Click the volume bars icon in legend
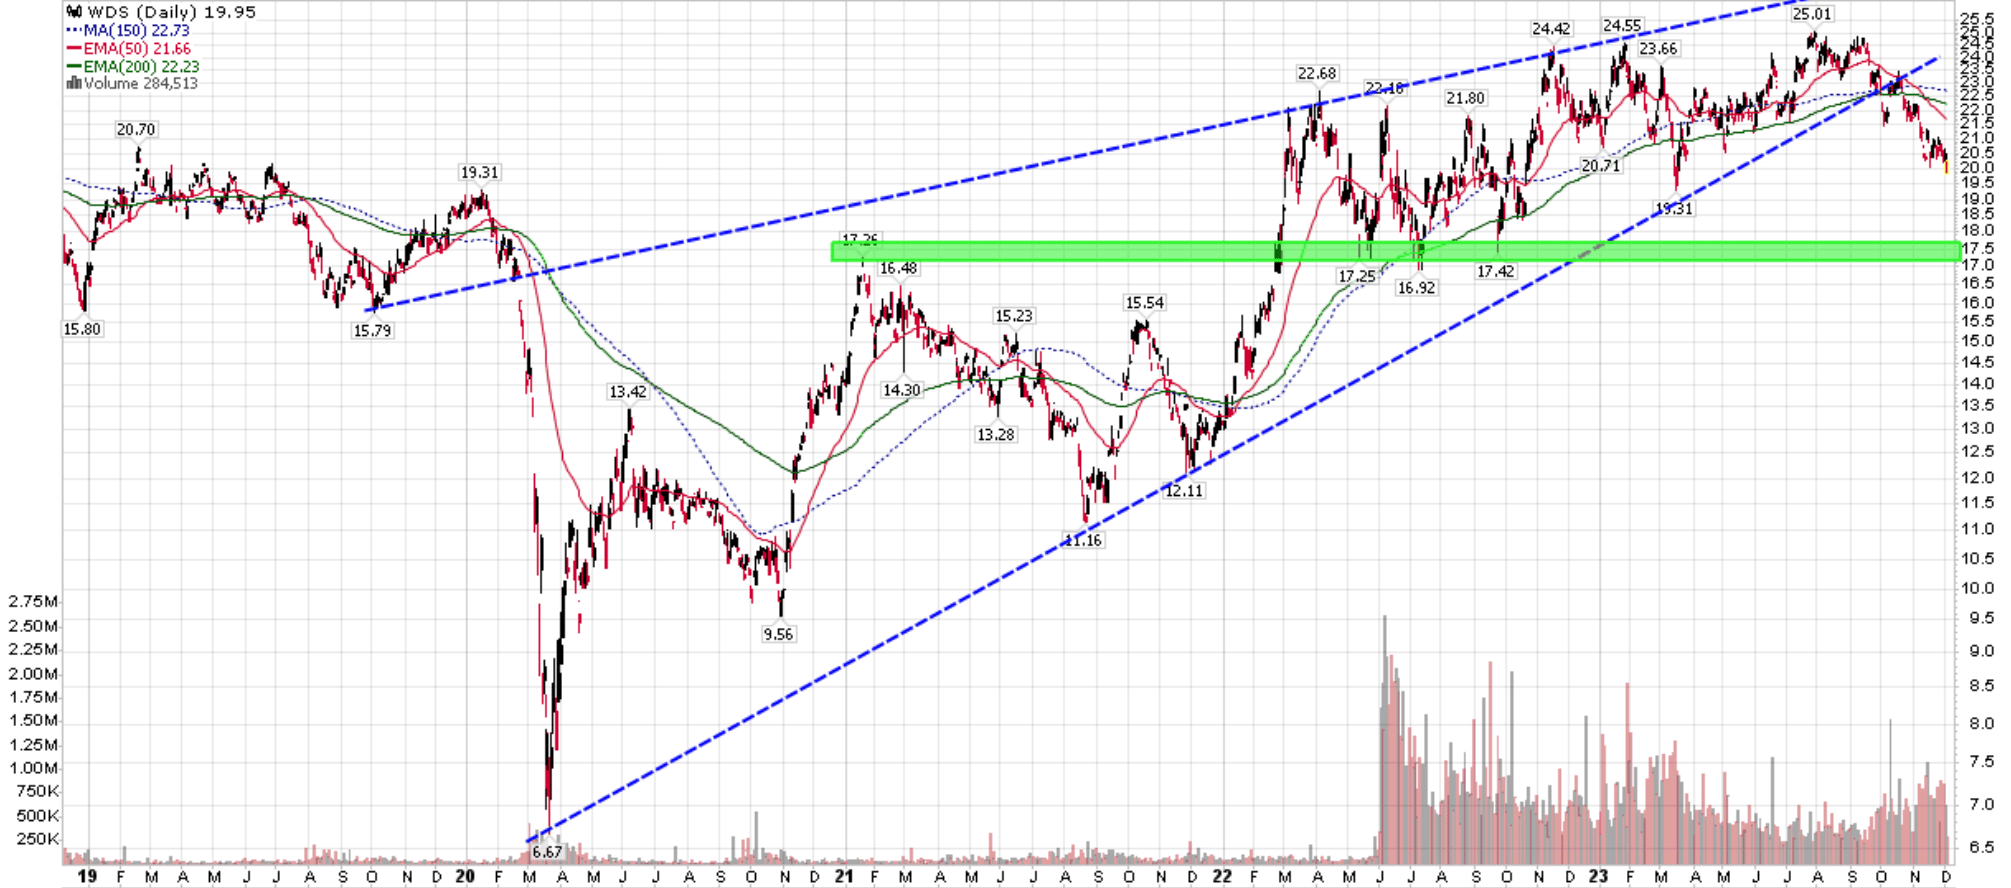This screenshot has height=888, width=2011. (74, 83)
